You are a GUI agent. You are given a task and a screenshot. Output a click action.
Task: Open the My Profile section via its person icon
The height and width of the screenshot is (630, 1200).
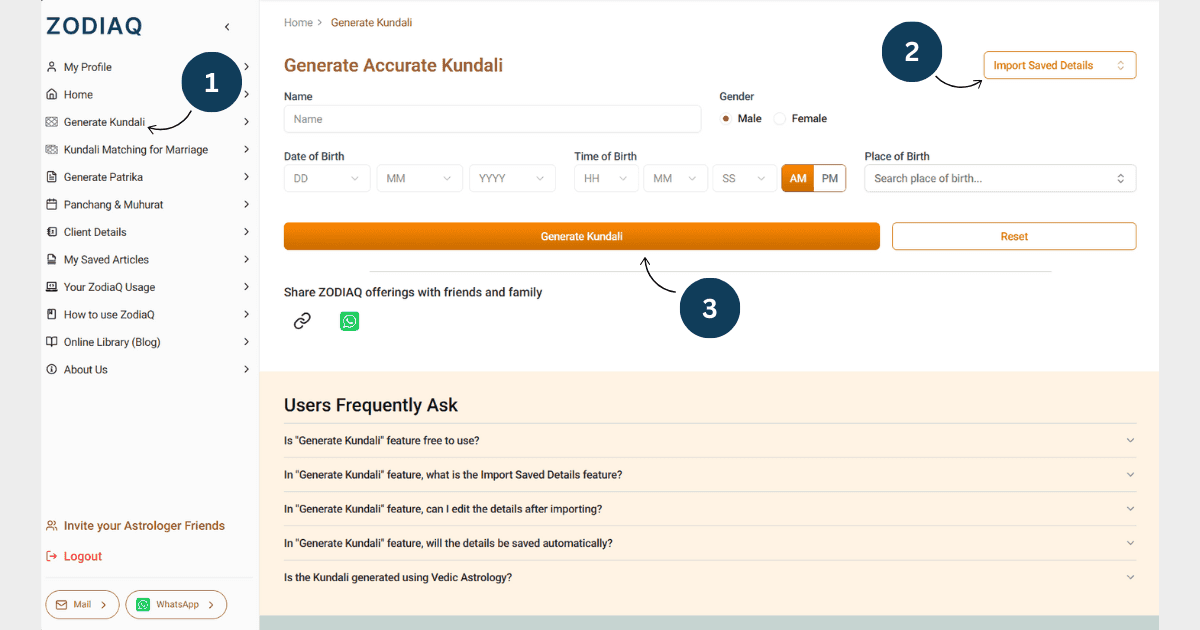pos(51,66)
